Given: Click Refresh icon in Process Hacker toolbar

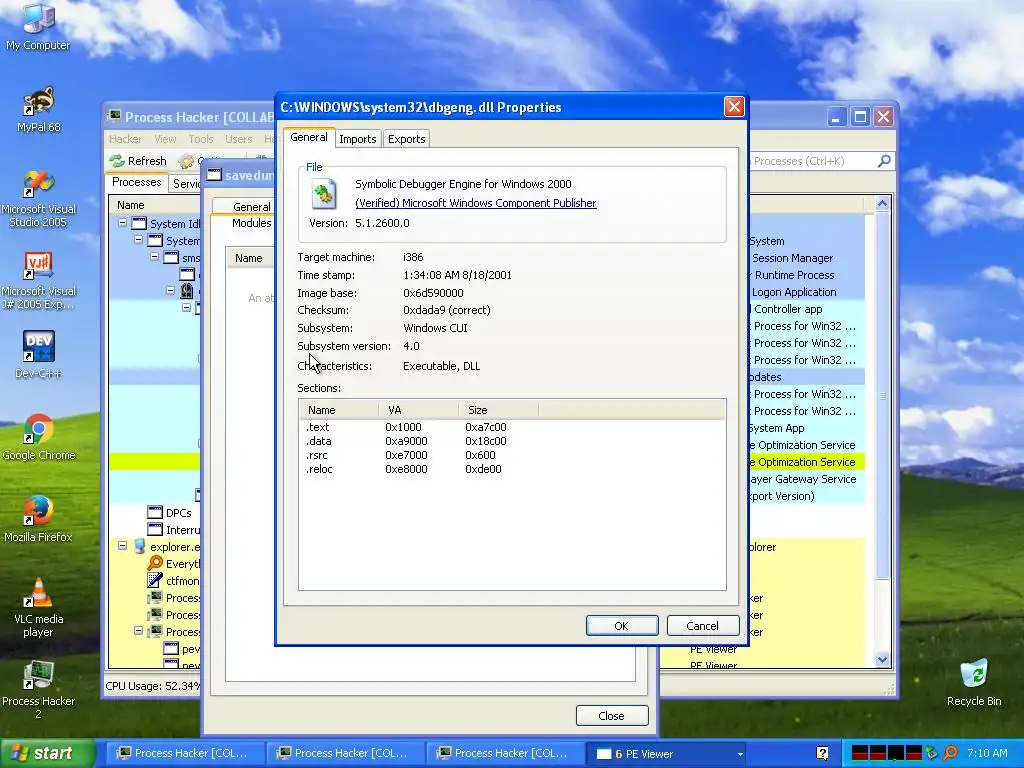Looking at the screenshot, I should (x=117, y=161).
